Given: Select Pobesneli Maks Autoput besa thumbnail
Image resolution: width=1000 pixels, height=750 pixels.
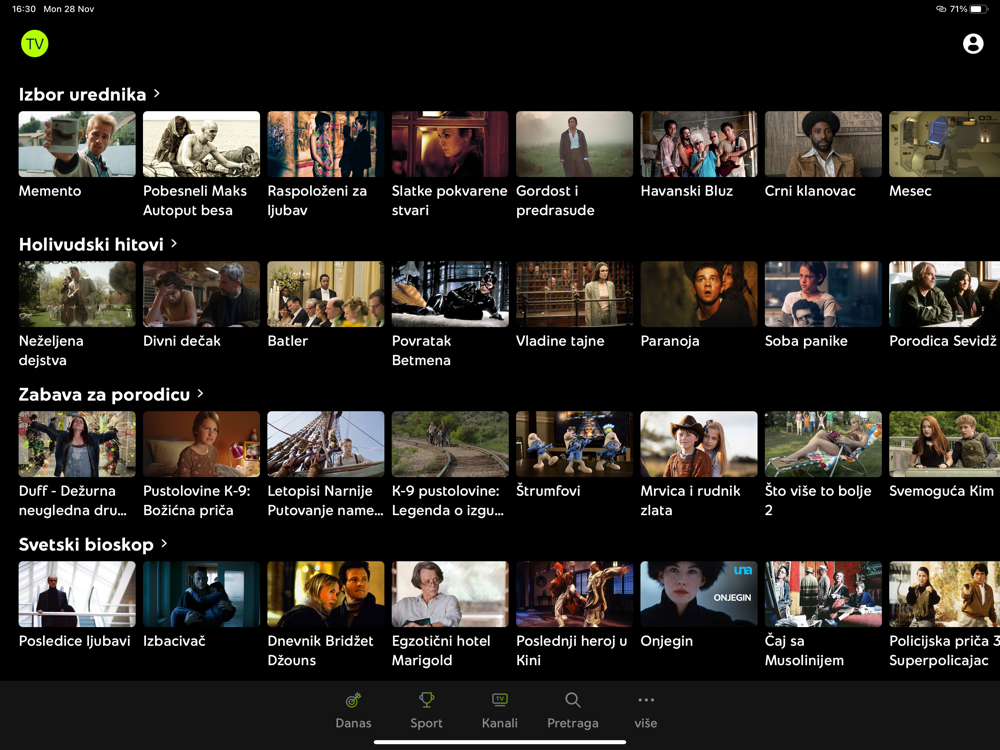Looking at the screenshot, I should coord(202,144).
